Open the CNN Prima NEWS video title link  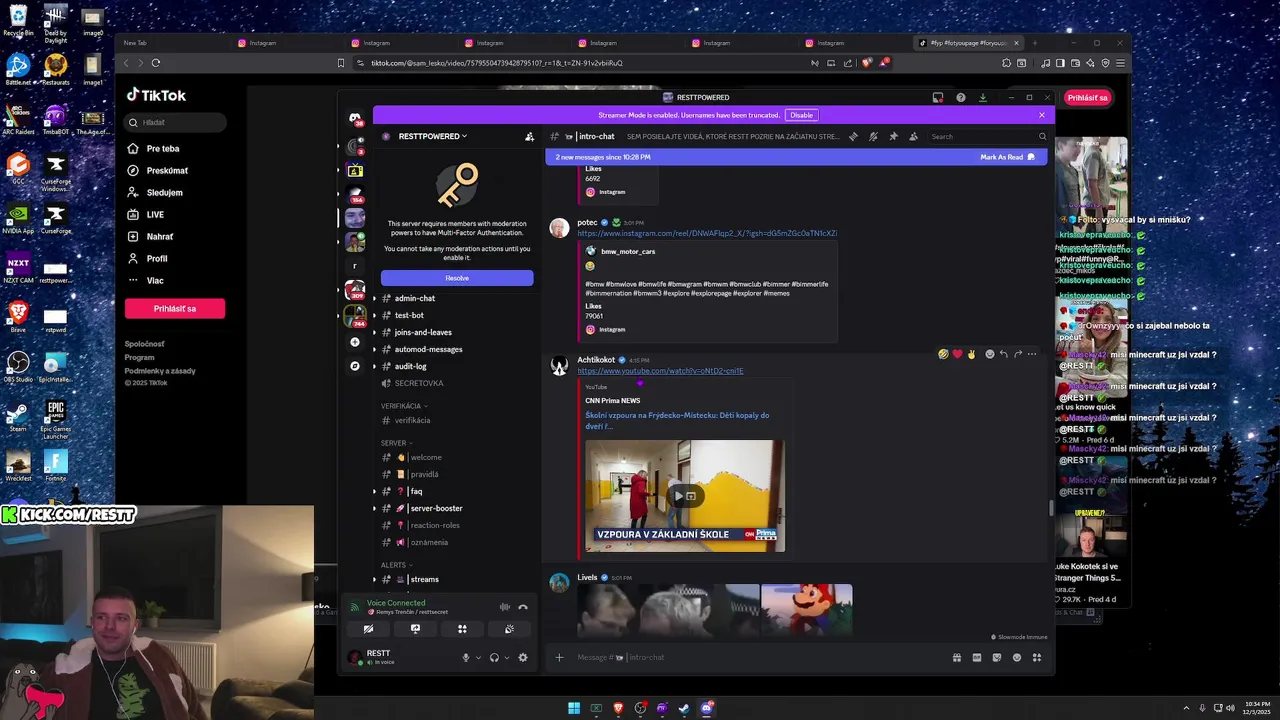tap(677, 420)
